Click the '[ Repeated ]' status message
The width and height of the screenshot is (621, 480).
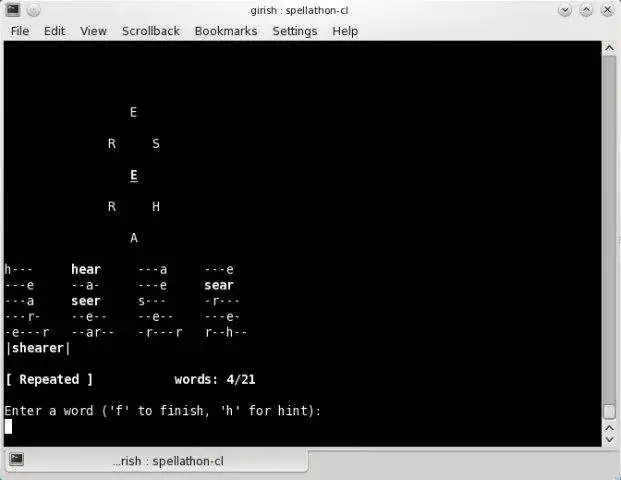(49, 379)
